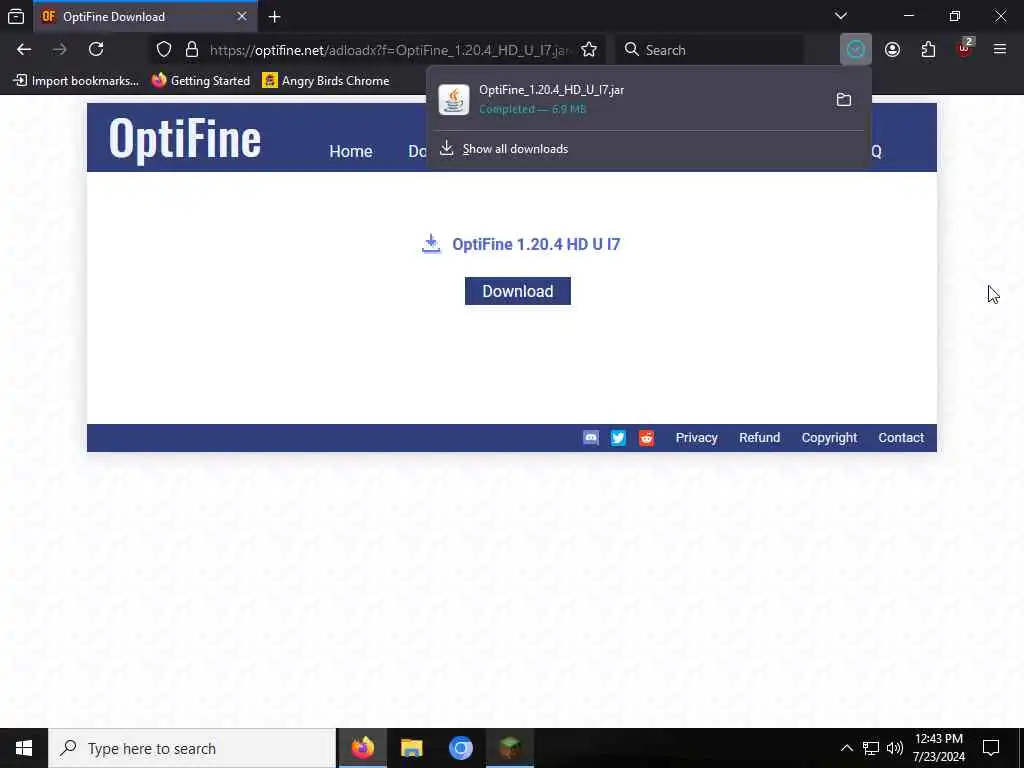Go to the Home nav item
The image size is (1024, 768).
[x=351, y=152]
